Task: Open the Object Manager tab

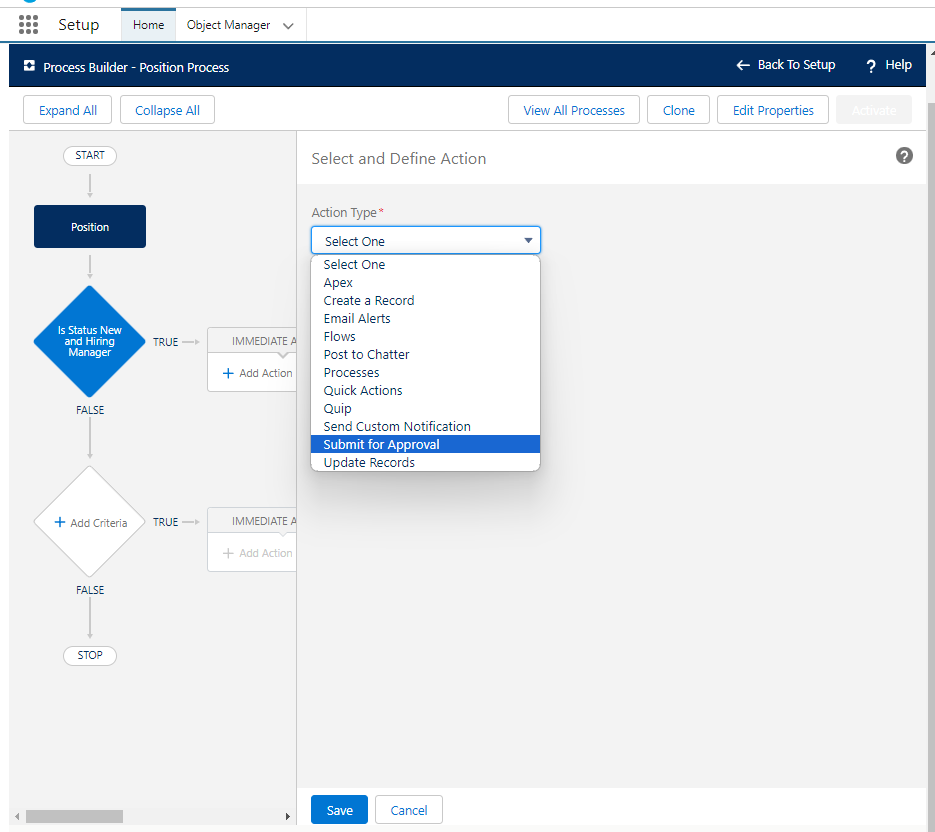Action: tap(228, 25)
